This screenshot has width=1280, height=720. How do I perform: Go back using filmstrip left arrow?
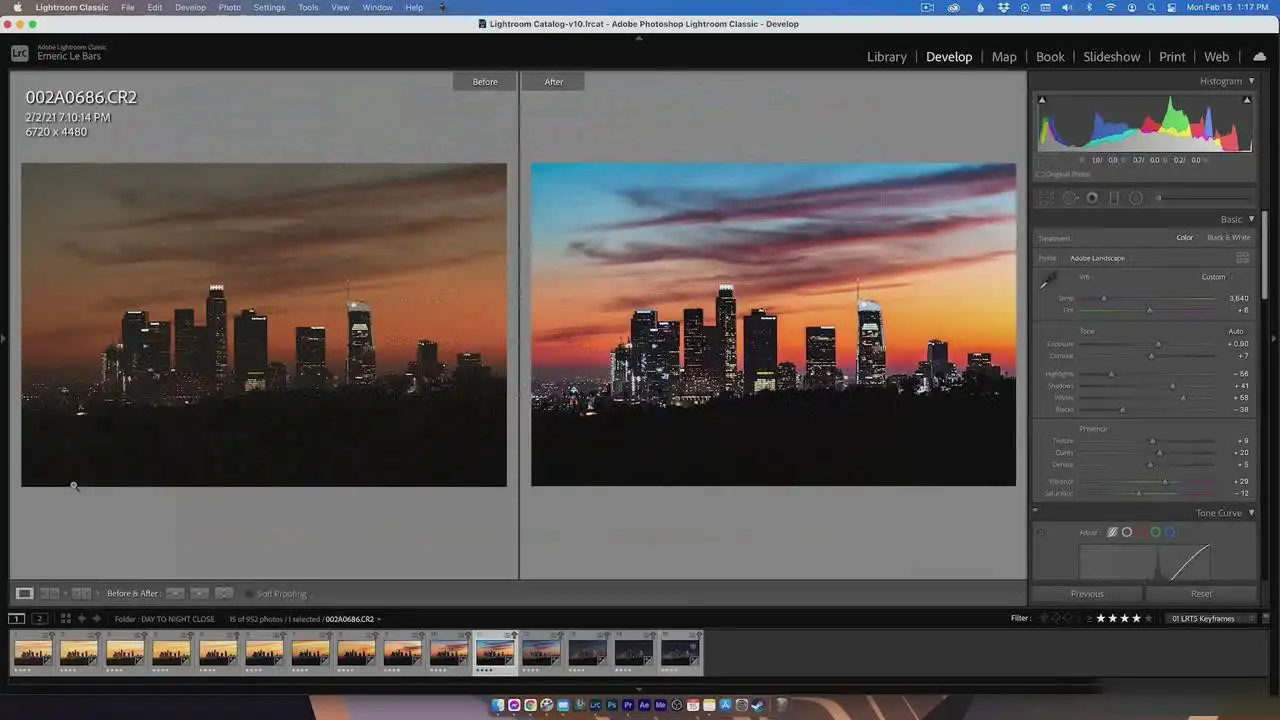point(82,619)
